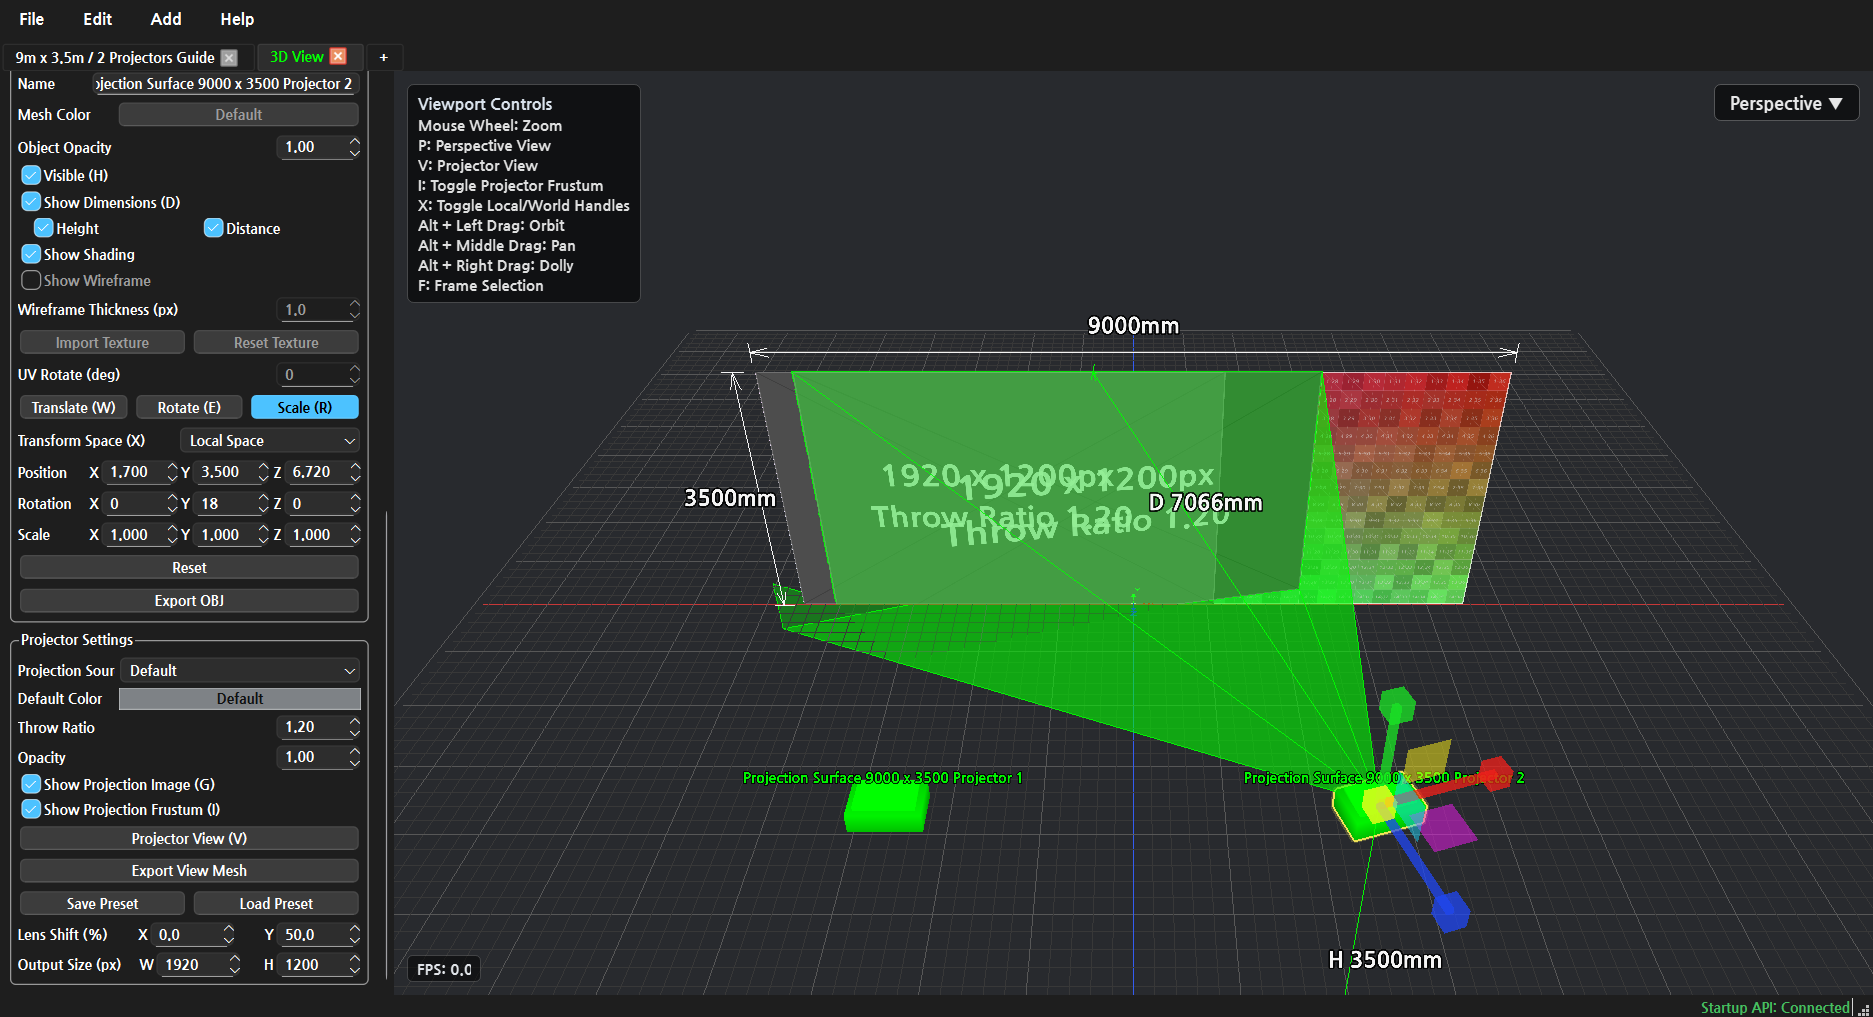This screenshot has height=1017, width=1873.
Task: Click Translate (W) mode button
Action: [x=73, y=407]
